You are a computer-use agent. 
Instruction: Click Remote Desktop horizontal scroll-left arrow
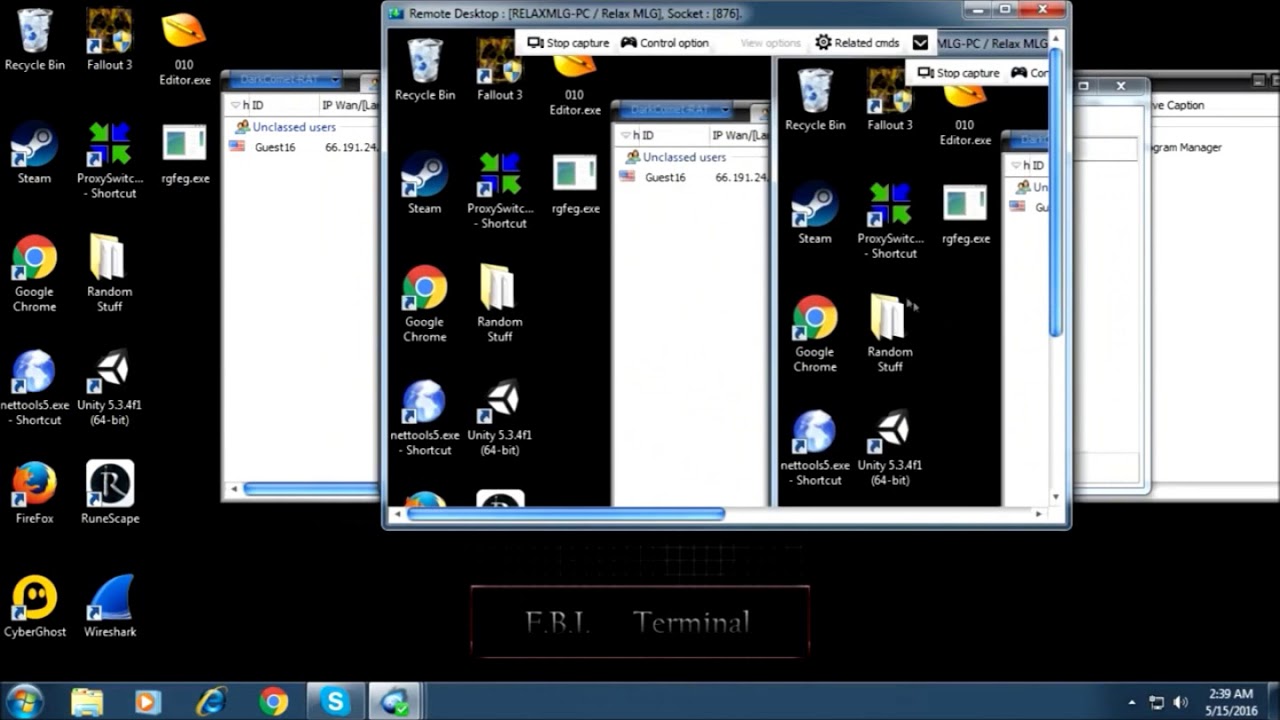(397, 514)
